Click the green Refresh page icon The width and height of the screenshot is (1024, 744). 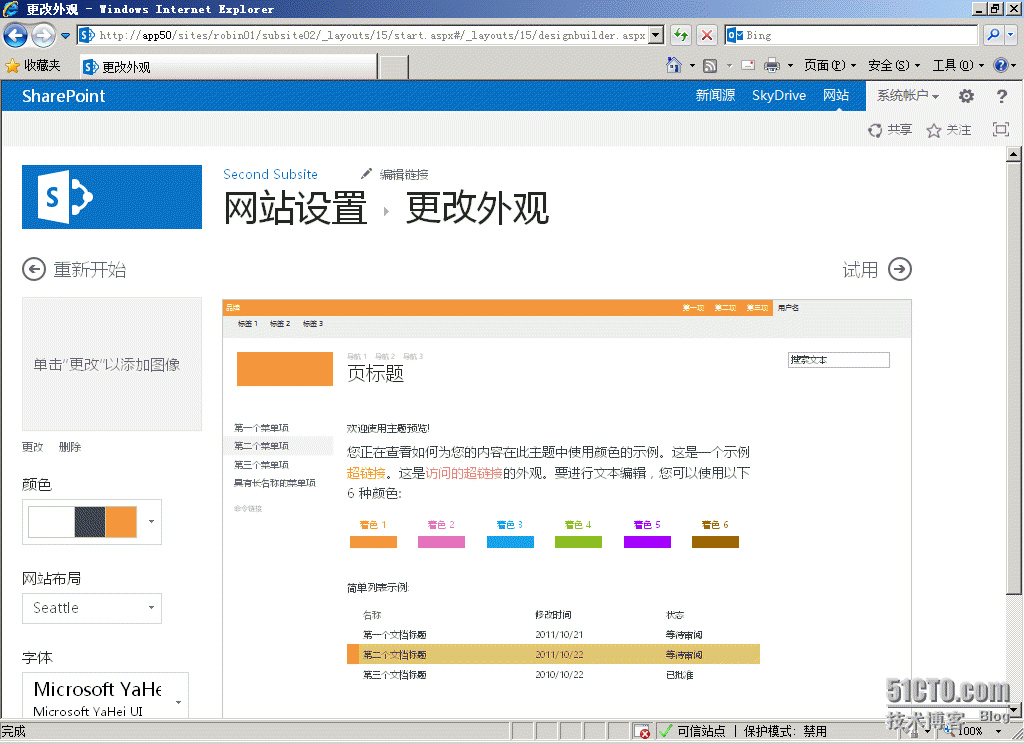pyautogui.click(x=680, y=35)
